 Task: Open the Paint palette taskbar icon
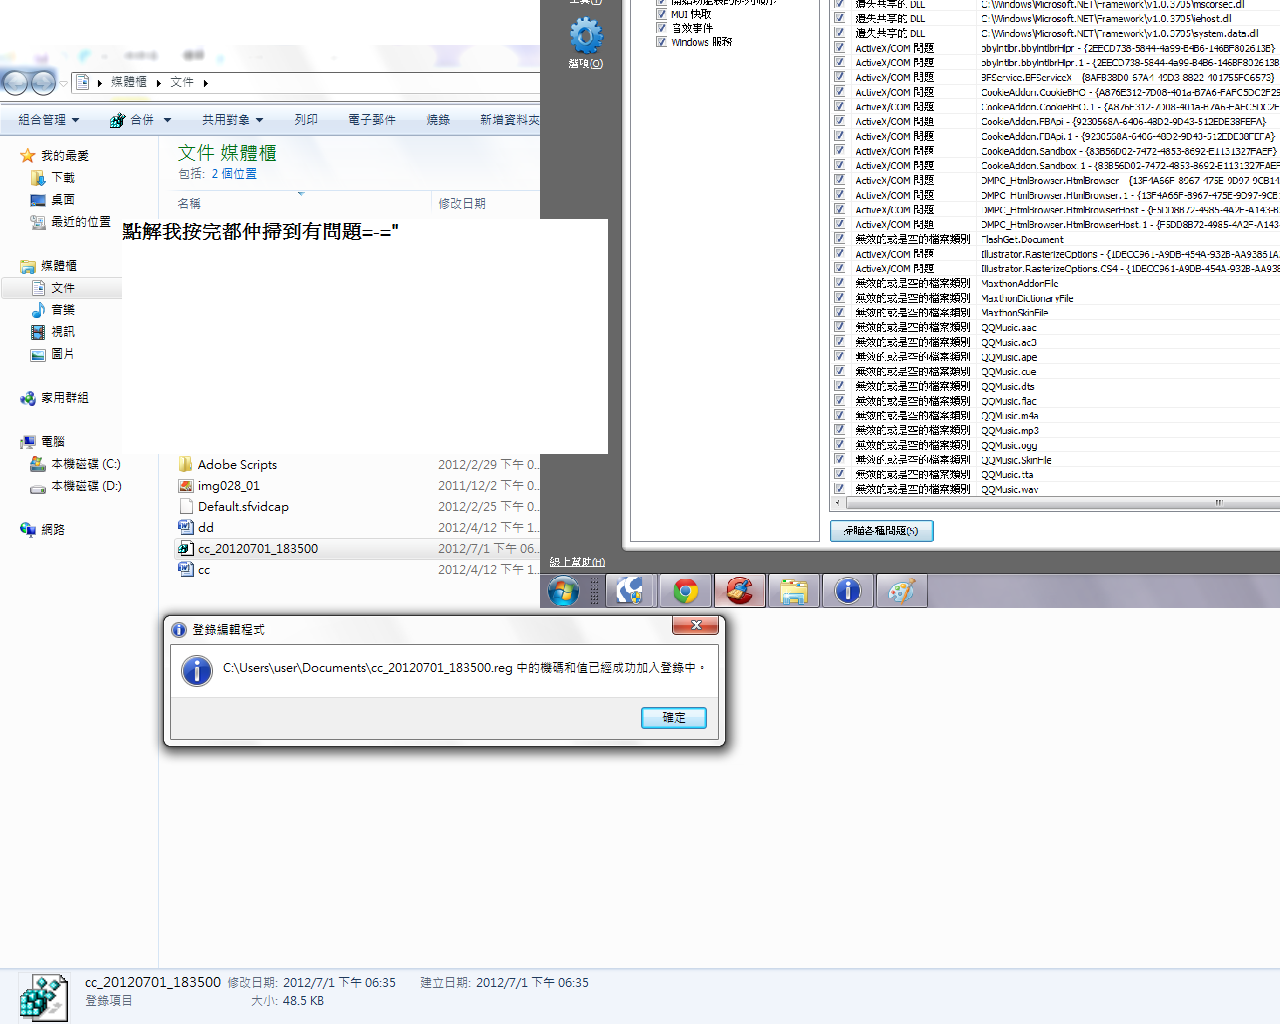(x=902, y=591)
